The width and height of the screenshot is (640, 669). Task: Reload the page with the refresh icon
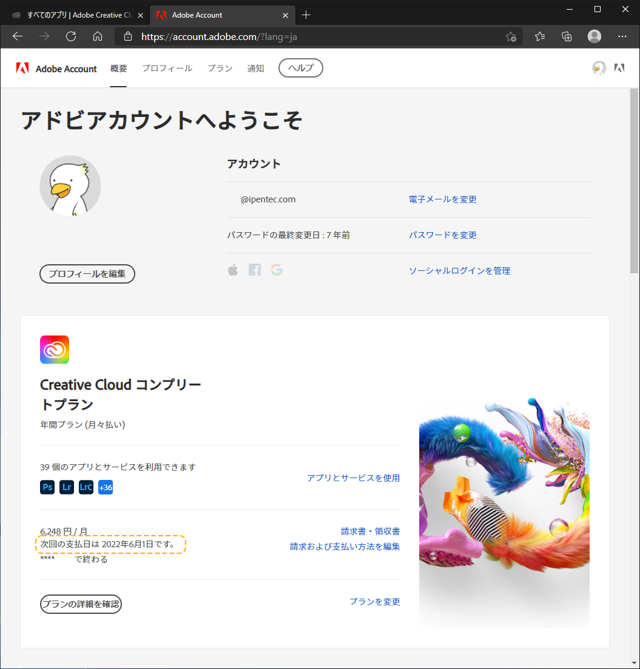point(71,37)
